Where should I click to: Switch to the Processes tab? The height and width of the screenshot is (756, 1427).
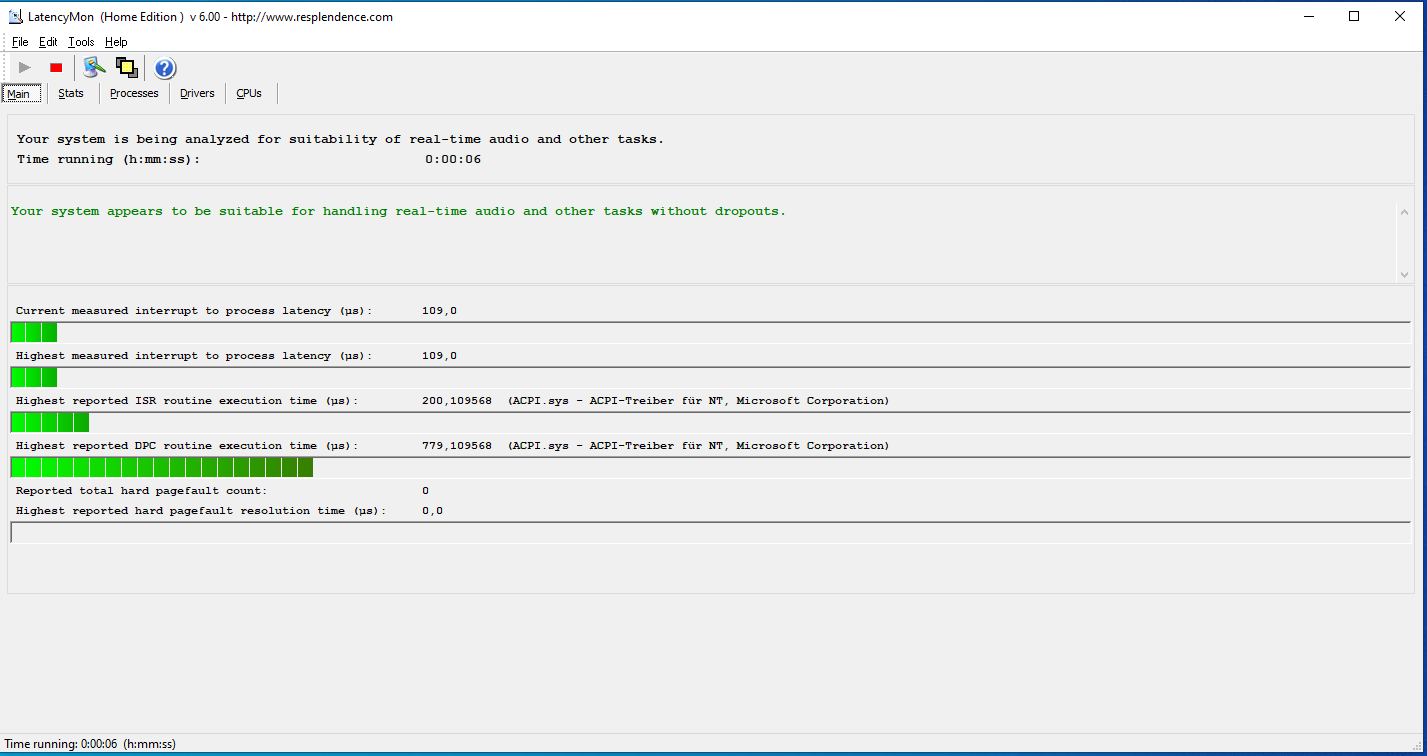coord(134,93)
